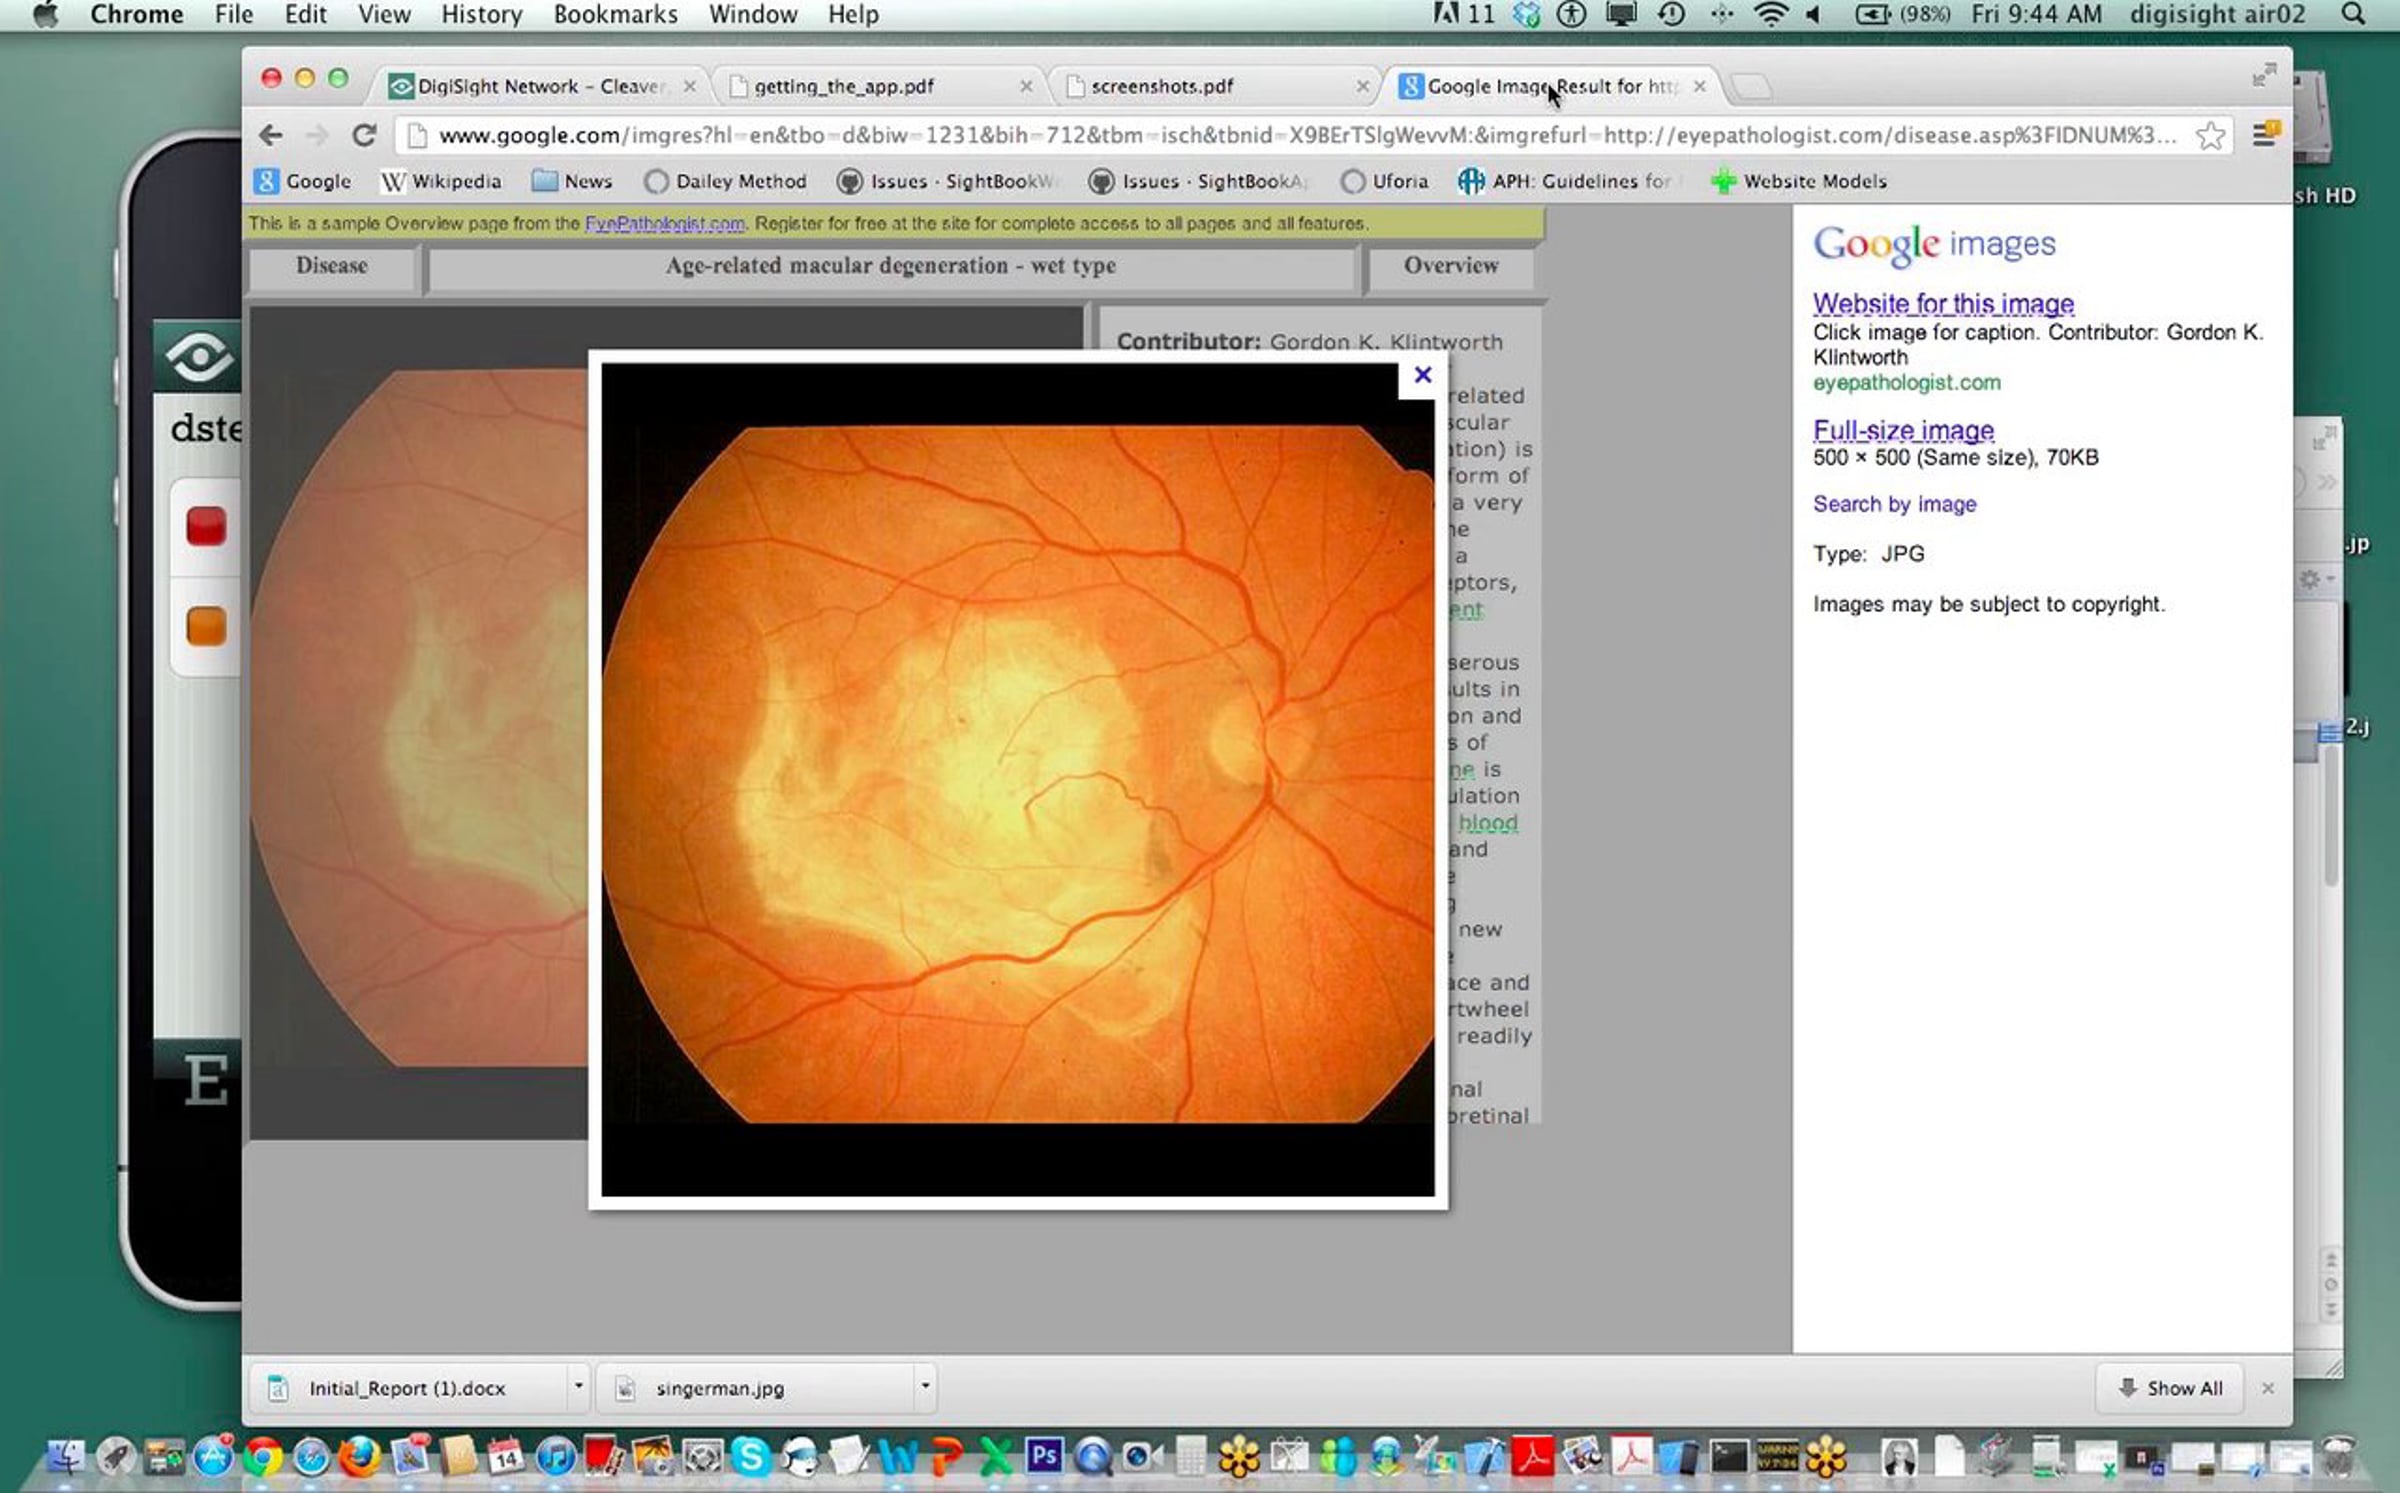
Task: Click the address bar URL field
Action: 1300,135
